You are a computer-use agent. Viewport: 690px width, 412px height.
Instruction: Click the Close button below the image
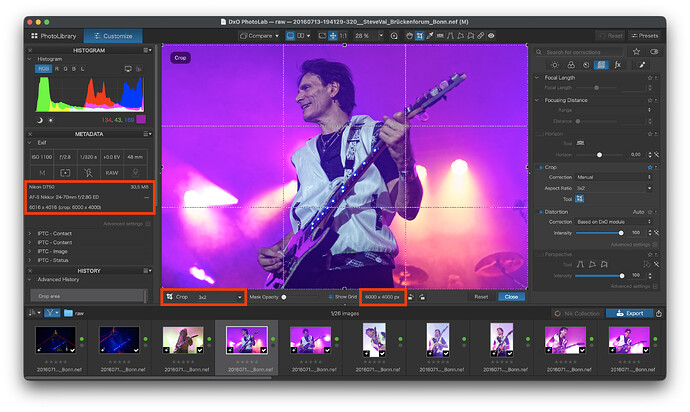pyautogui.click(x=511, y=297)
